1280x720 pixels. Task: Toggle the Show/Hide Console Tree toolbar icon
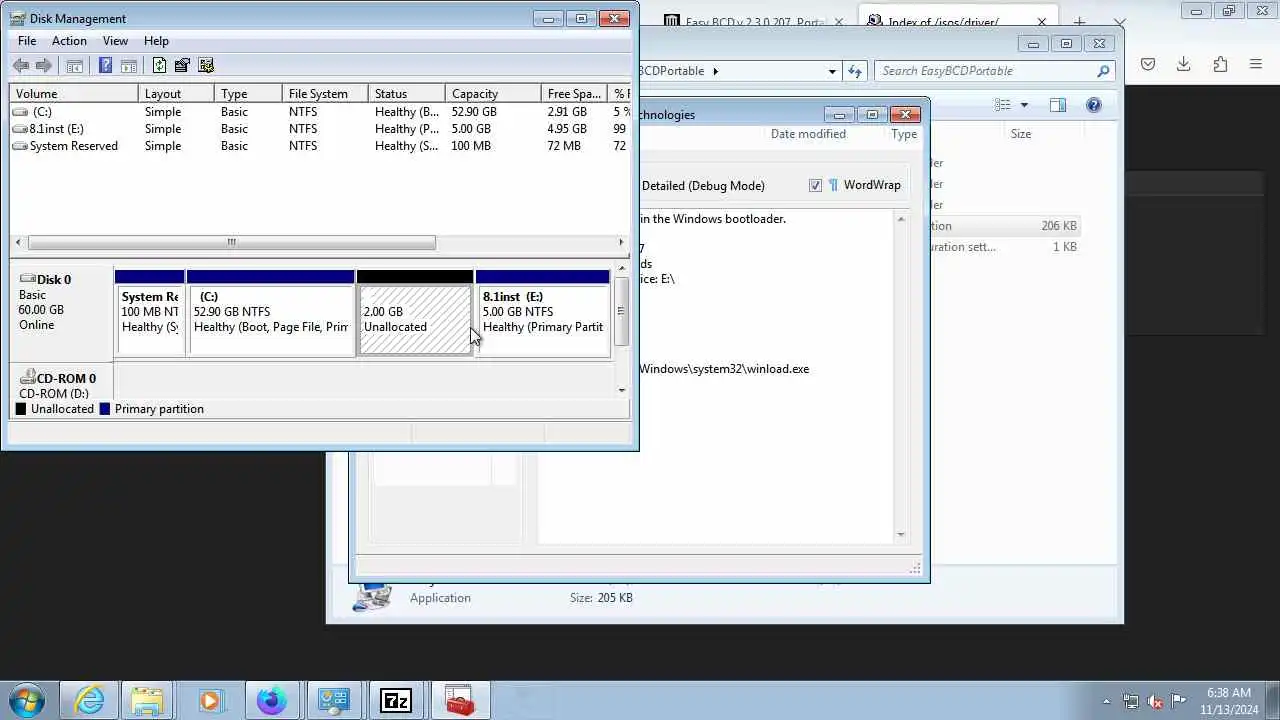[74, 66]
